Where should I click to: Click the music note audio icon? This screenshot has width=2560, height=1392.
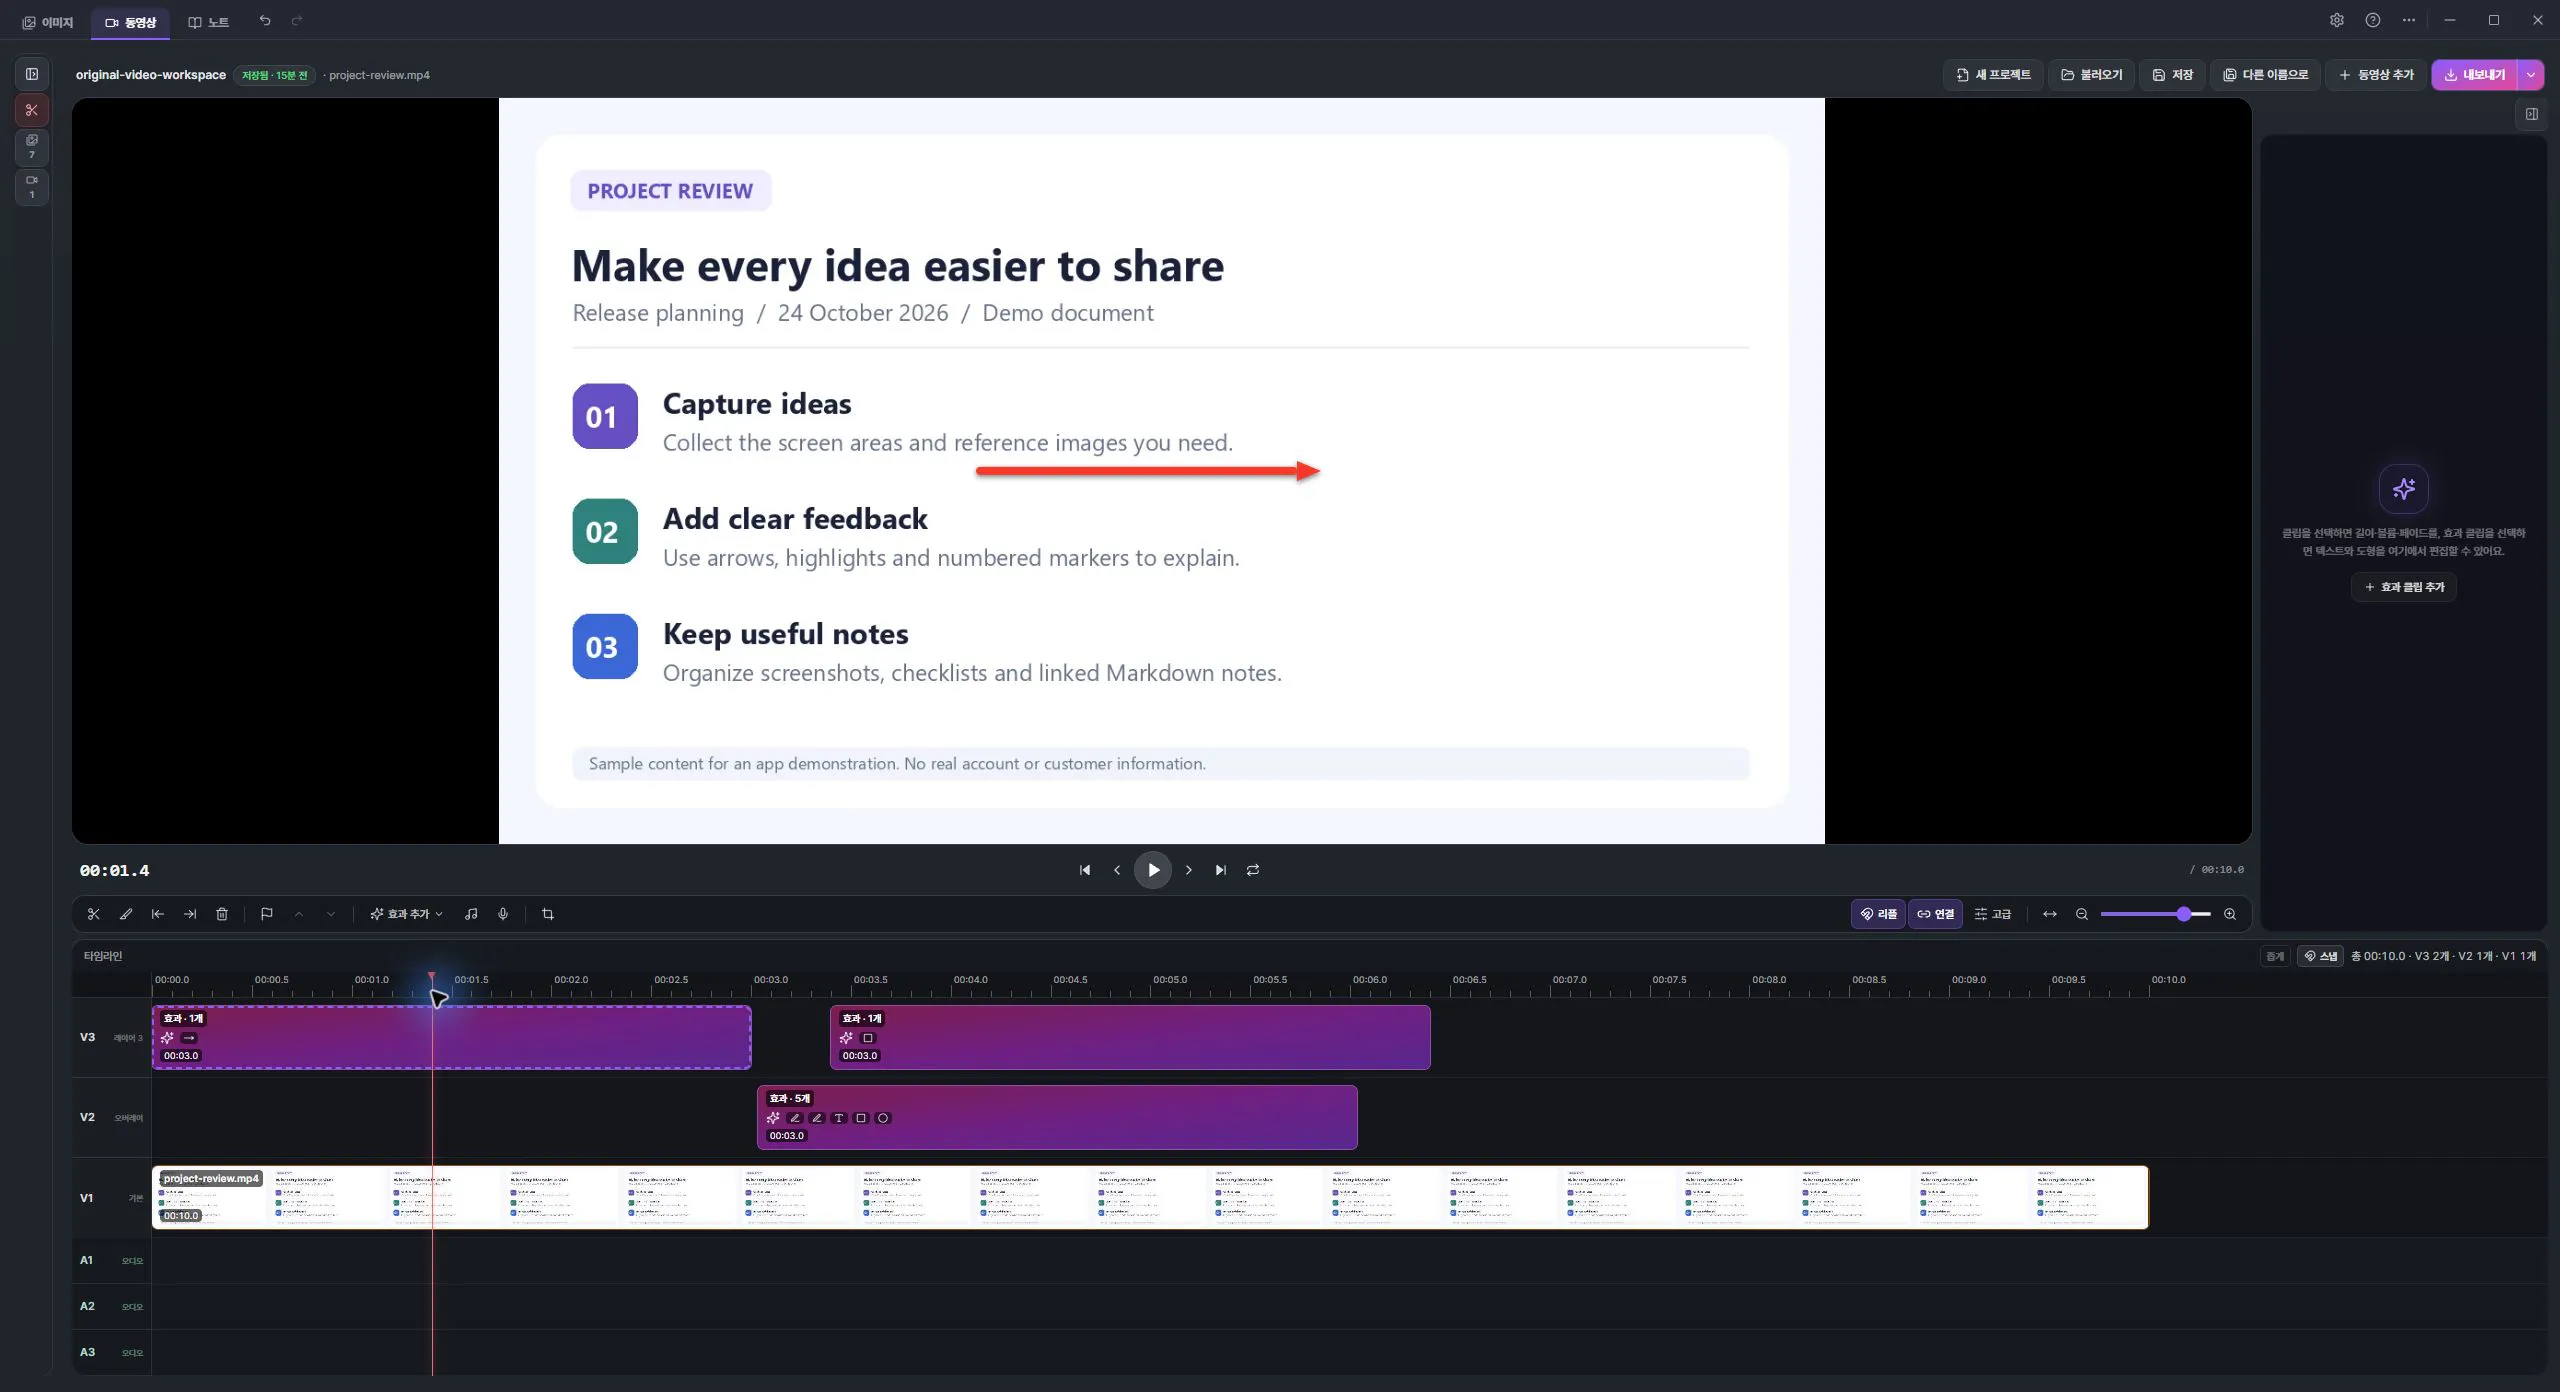[471, 914]
